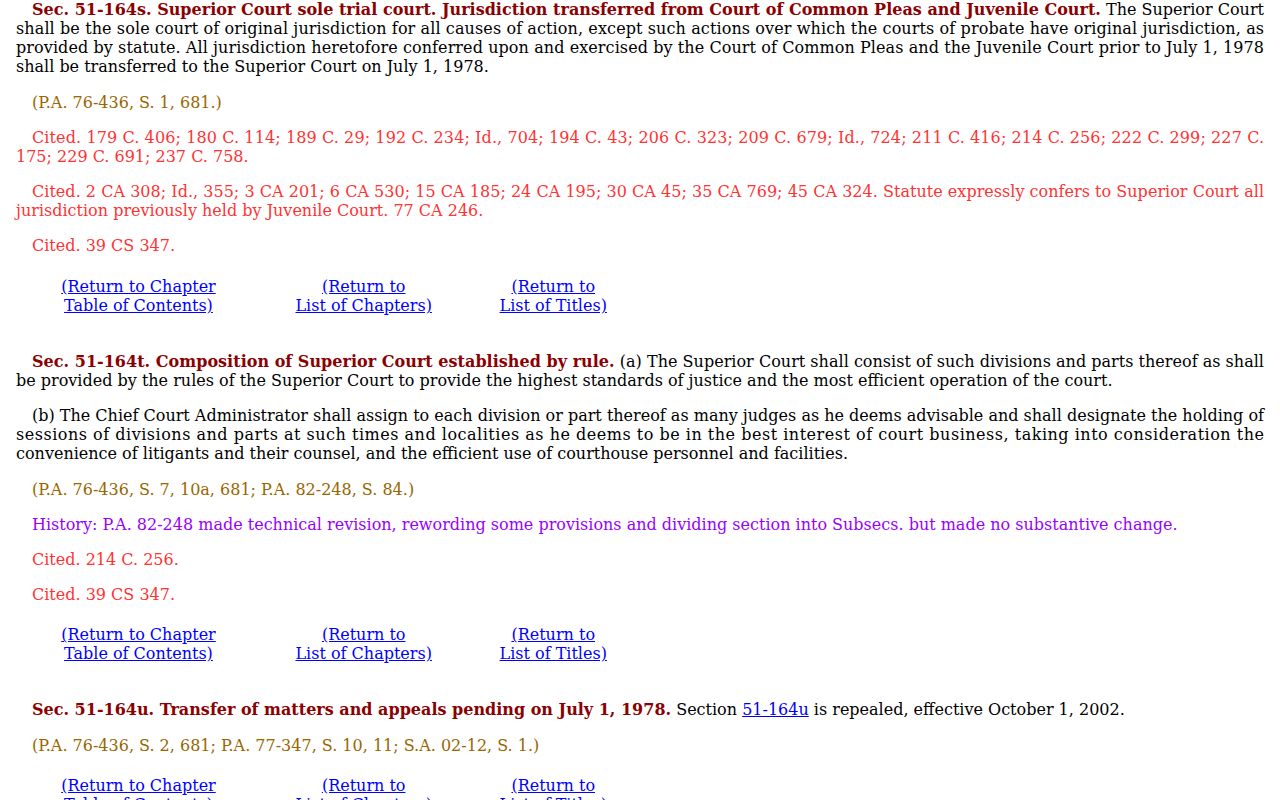Click the source note '(P.A. 76-436, S. 2, 681; P.A. 77-347'

coord(285,745)
